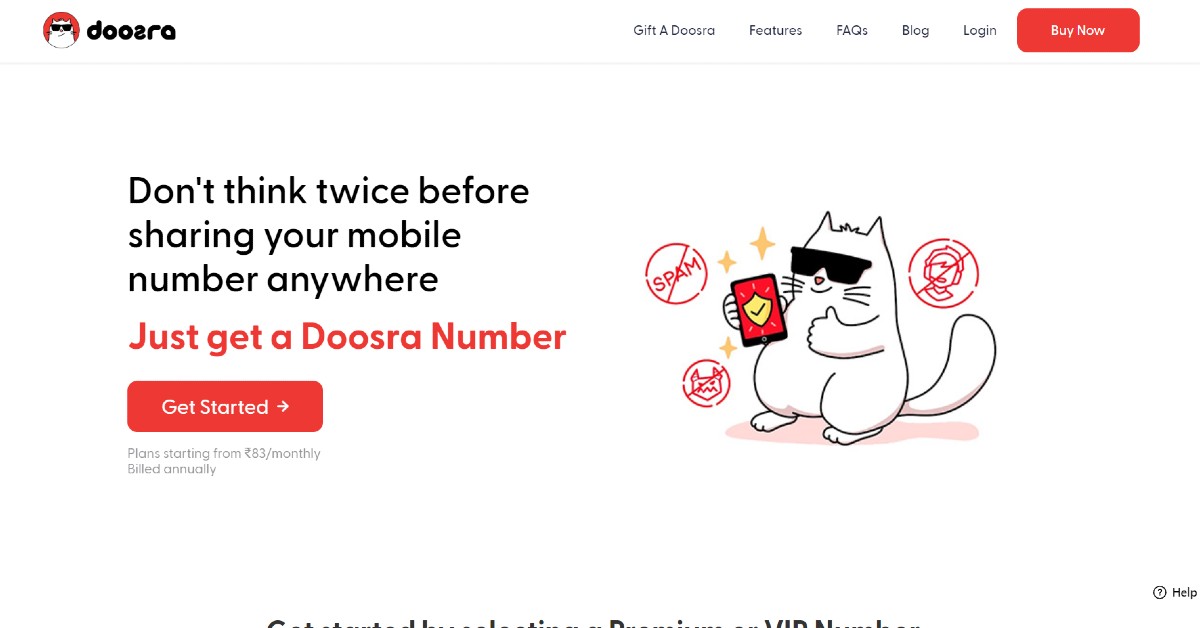Click the red Buy Now button

(x=1078, y=30)
